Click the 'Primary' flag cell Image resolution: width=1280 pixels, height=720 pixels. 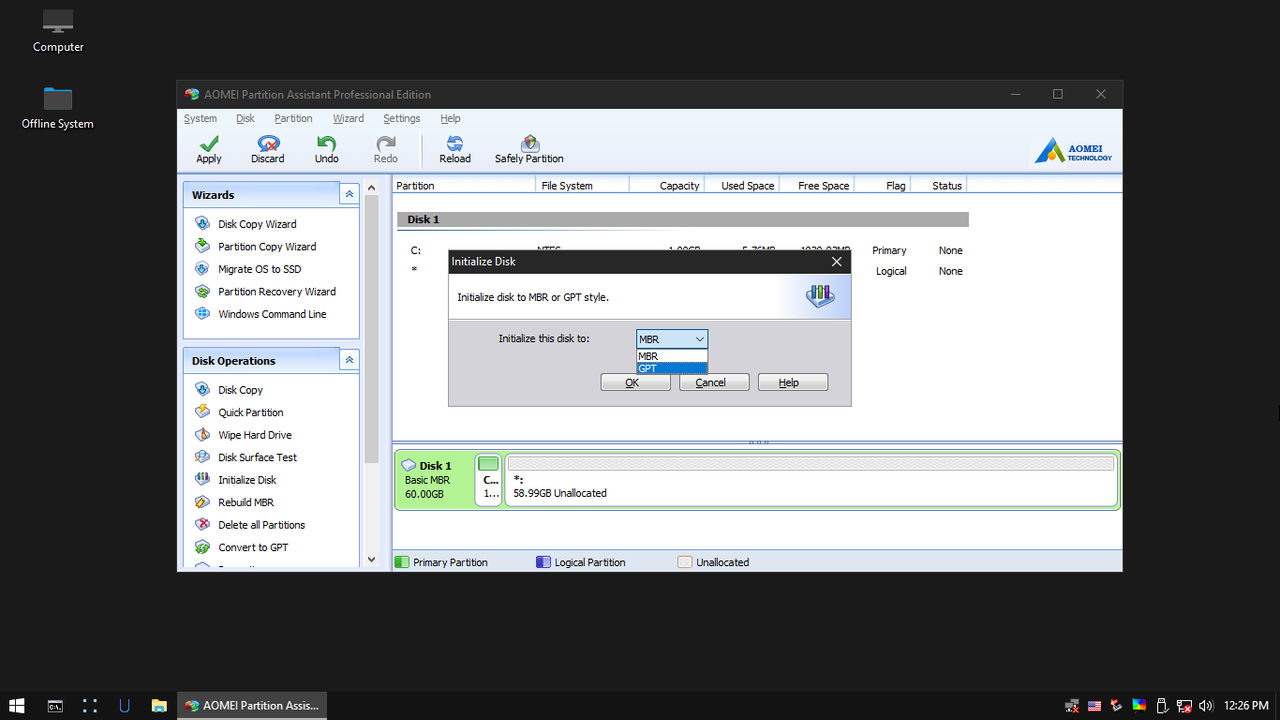(889, 251)
